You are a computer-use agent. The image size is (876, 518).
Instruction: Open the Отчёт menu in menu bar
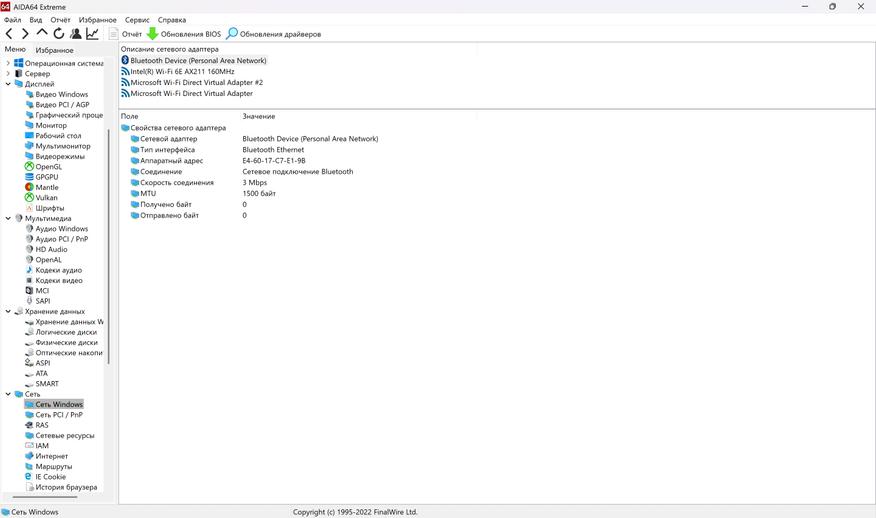point(60,20)
